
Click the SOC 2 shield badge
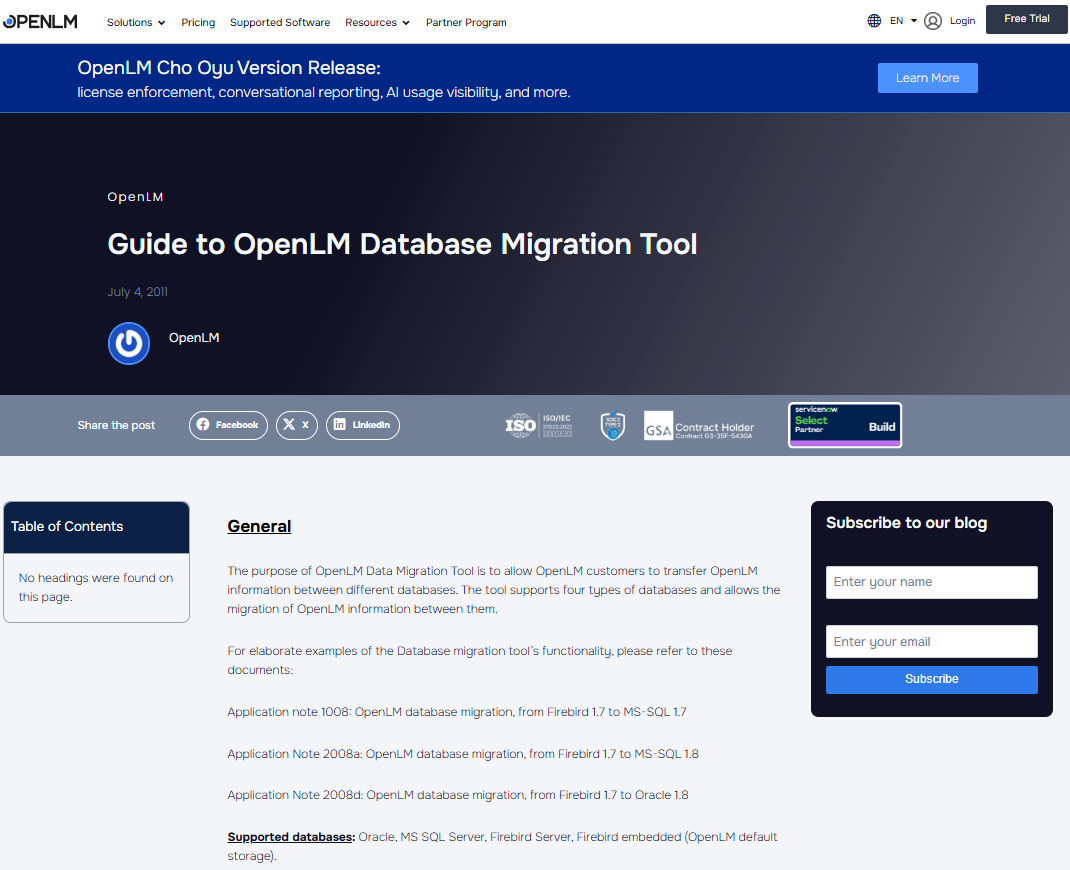click(613, 426)
